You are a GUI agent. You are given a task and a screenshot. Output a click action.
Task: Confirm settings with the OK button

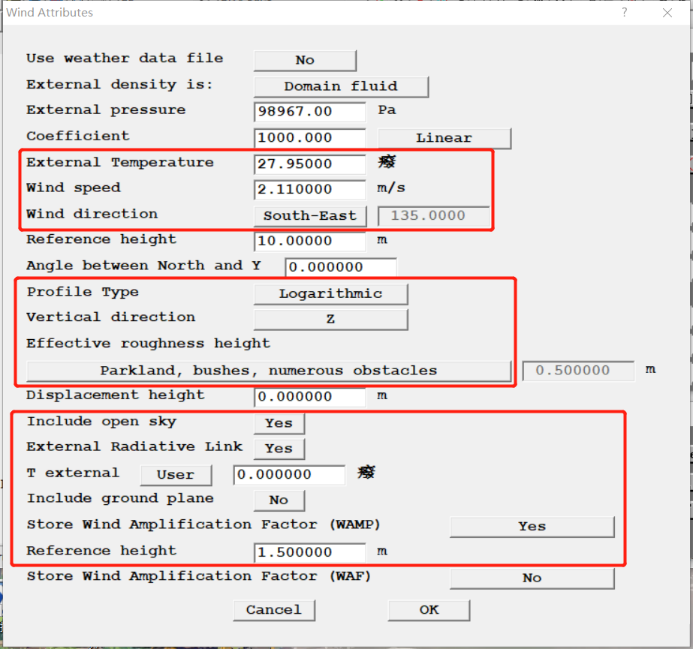tap(429, 610)
